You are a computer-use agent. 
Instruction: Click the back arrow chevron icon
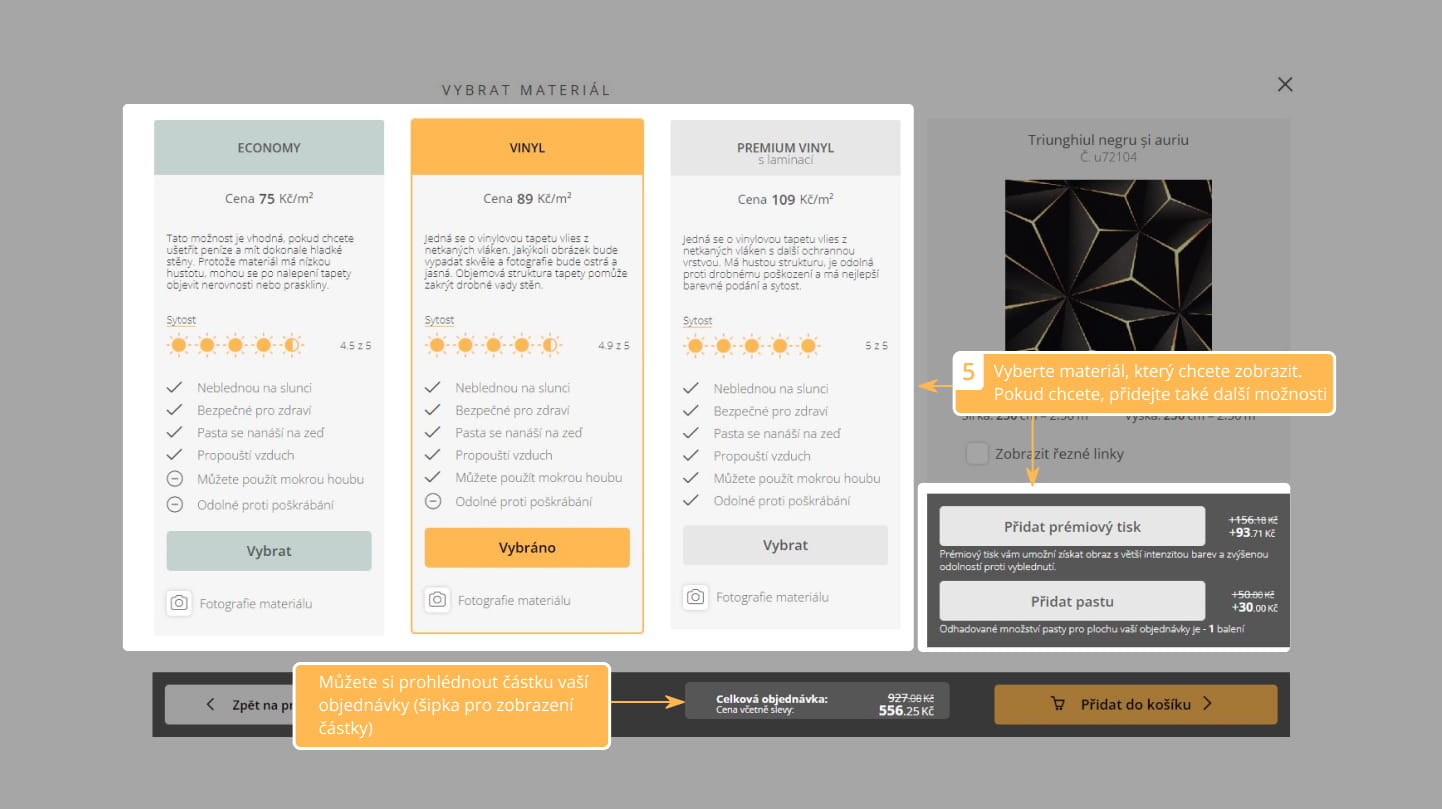click(210, 704)
